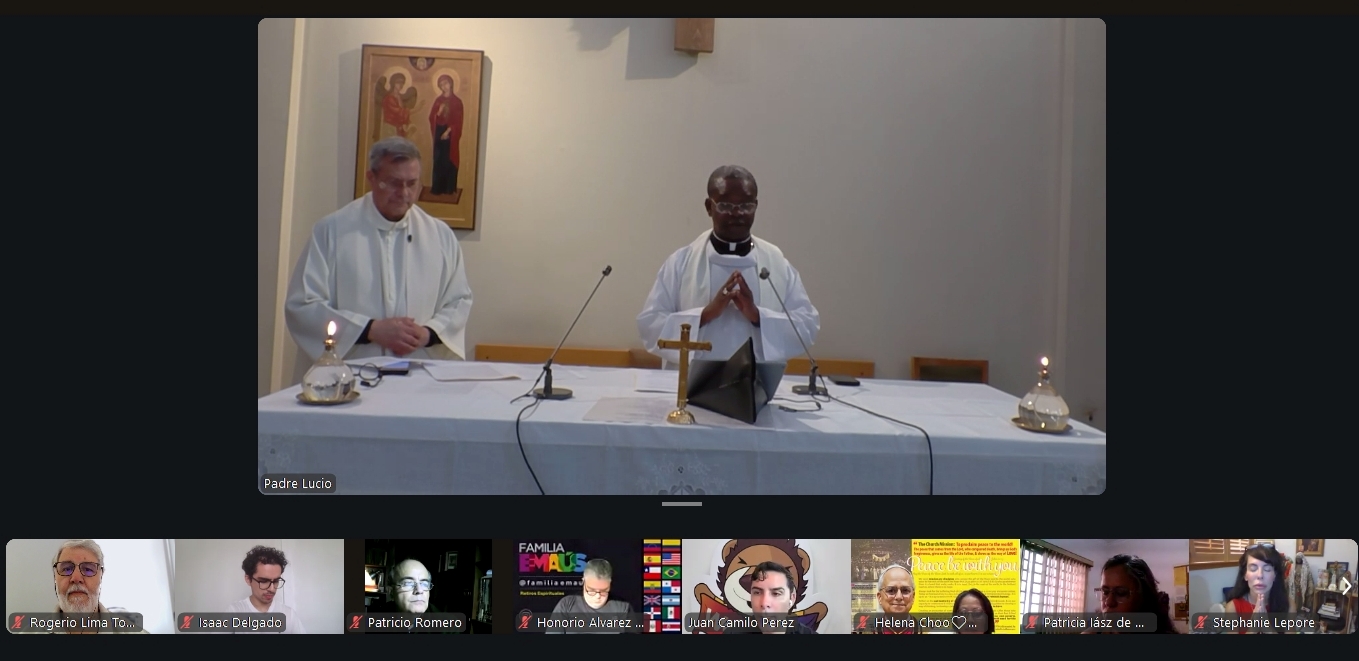The height and width of the screenshot is (661, 1359).
Task: Open Honorio Alvarez's Familia Emaús thumbnail
Action: (x=597, y=580)
